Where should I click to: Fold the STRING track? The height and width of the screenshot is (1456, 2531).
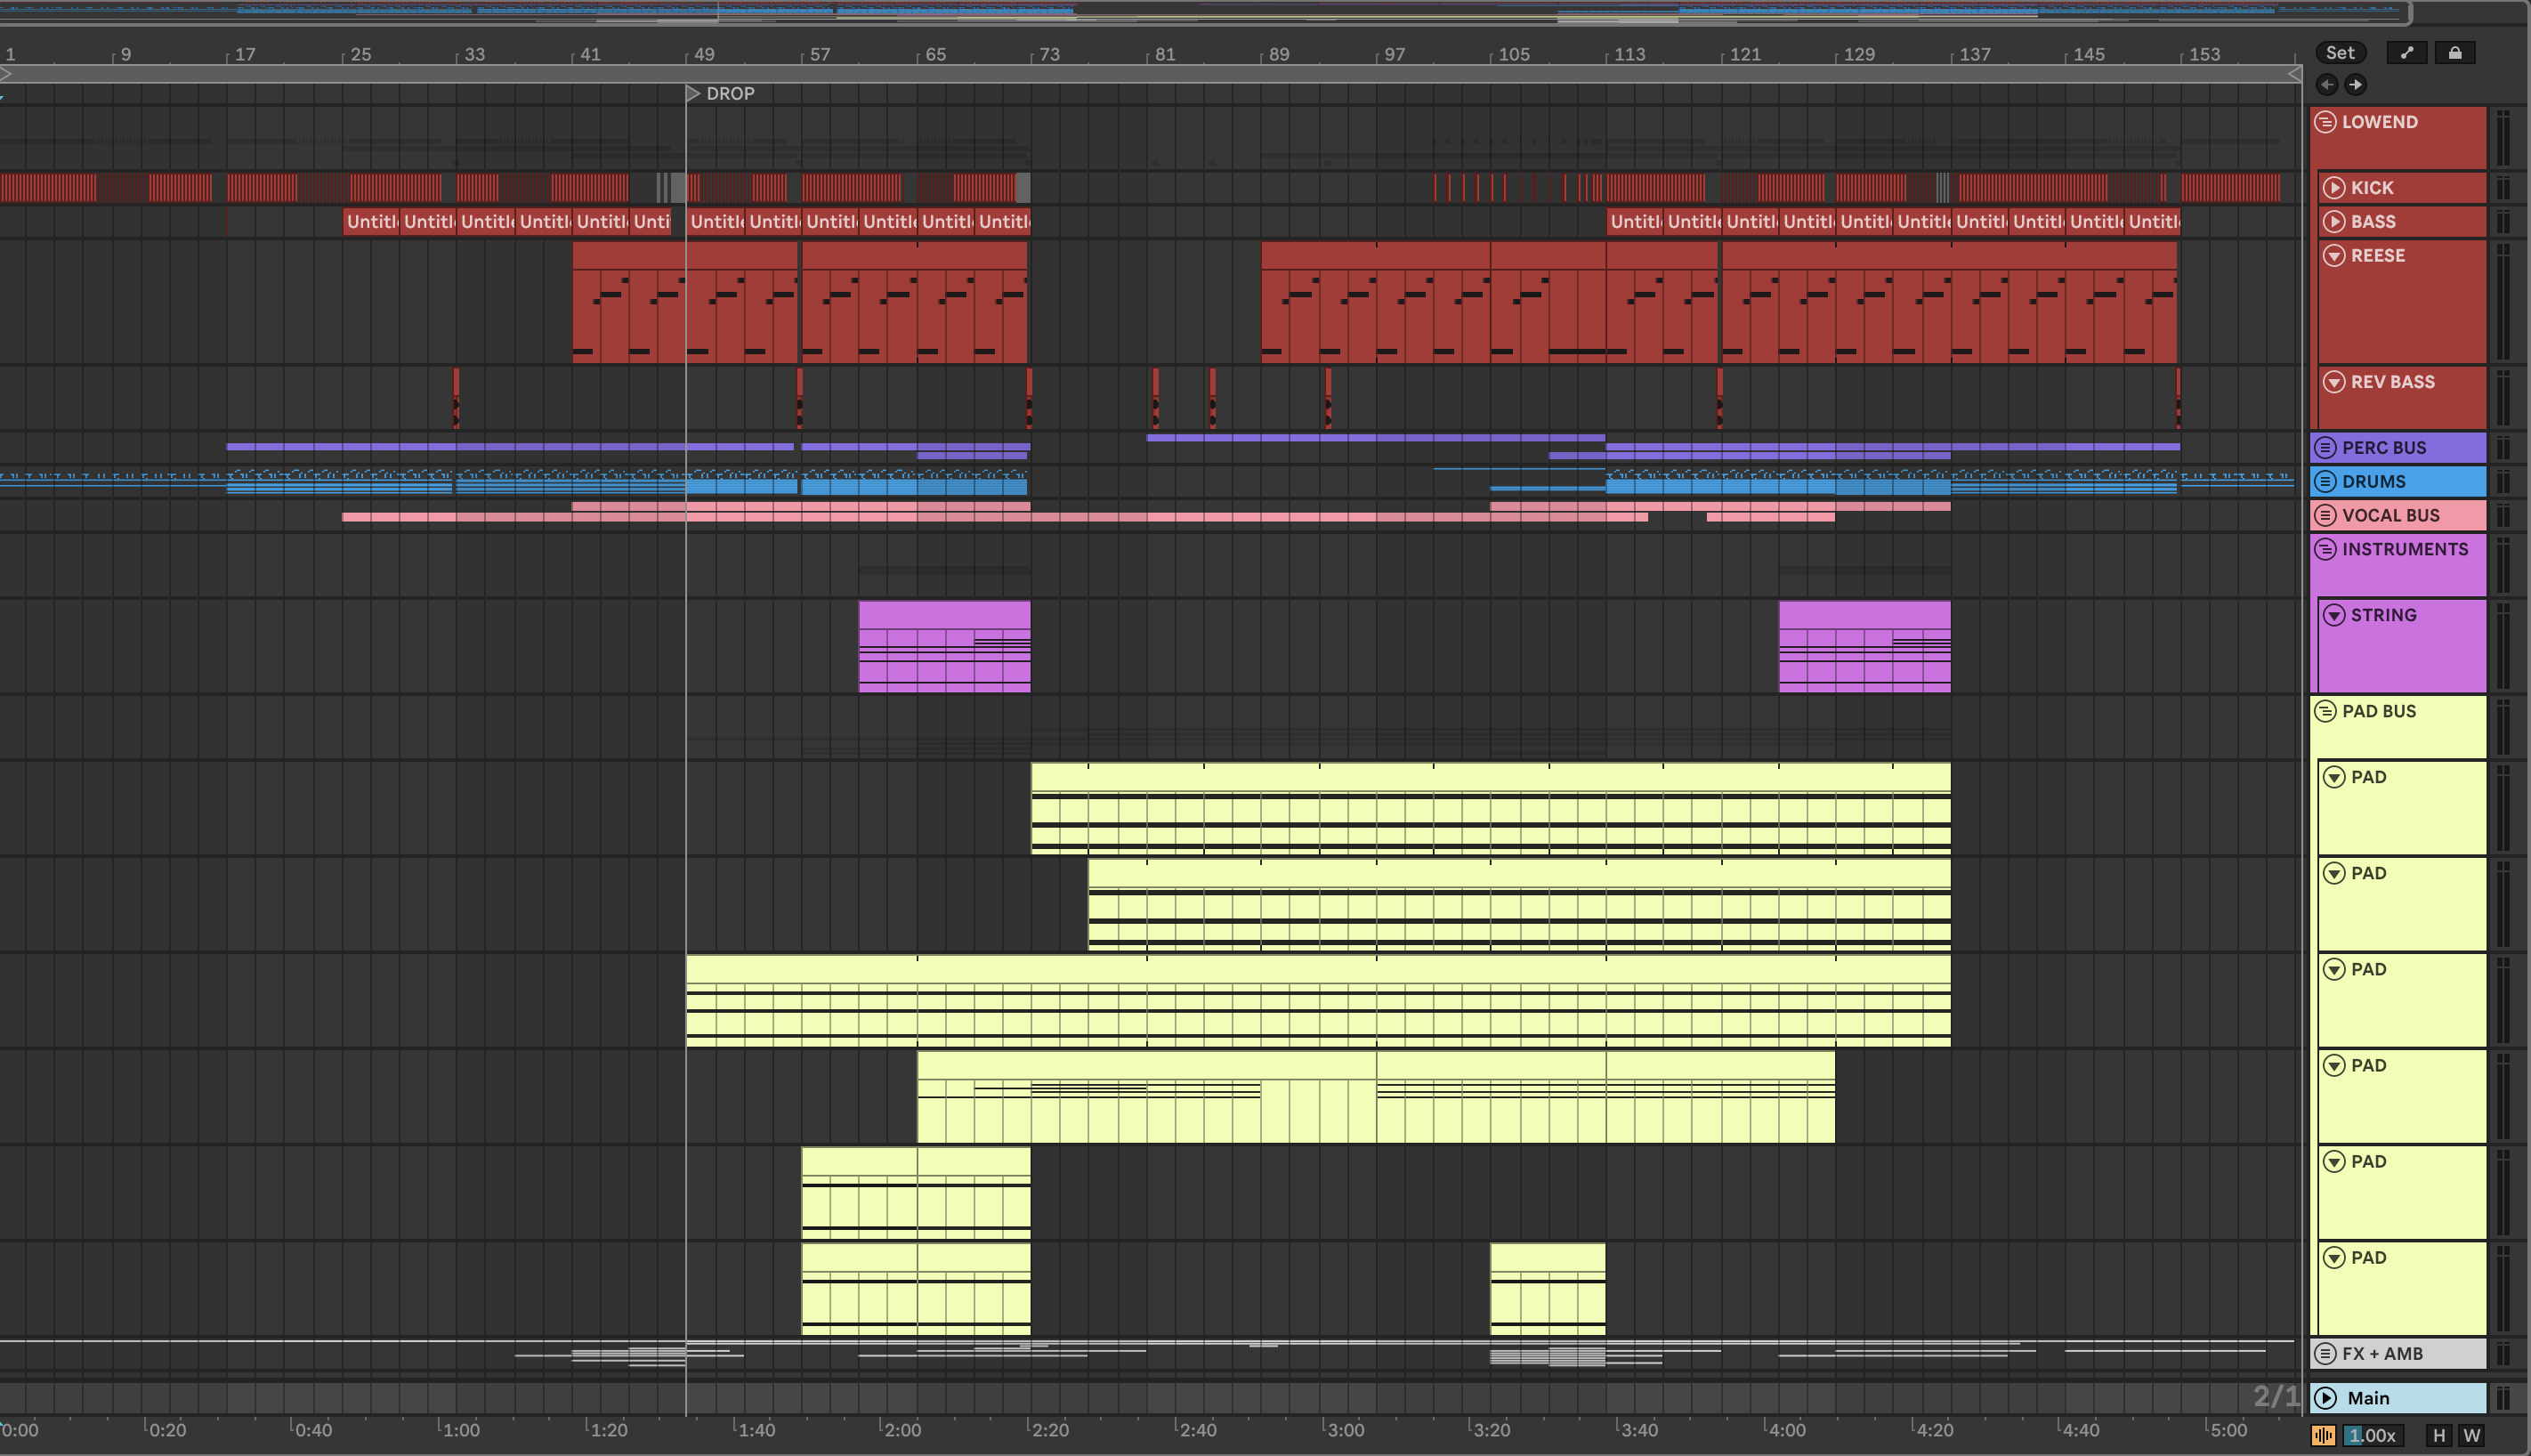2334,615
